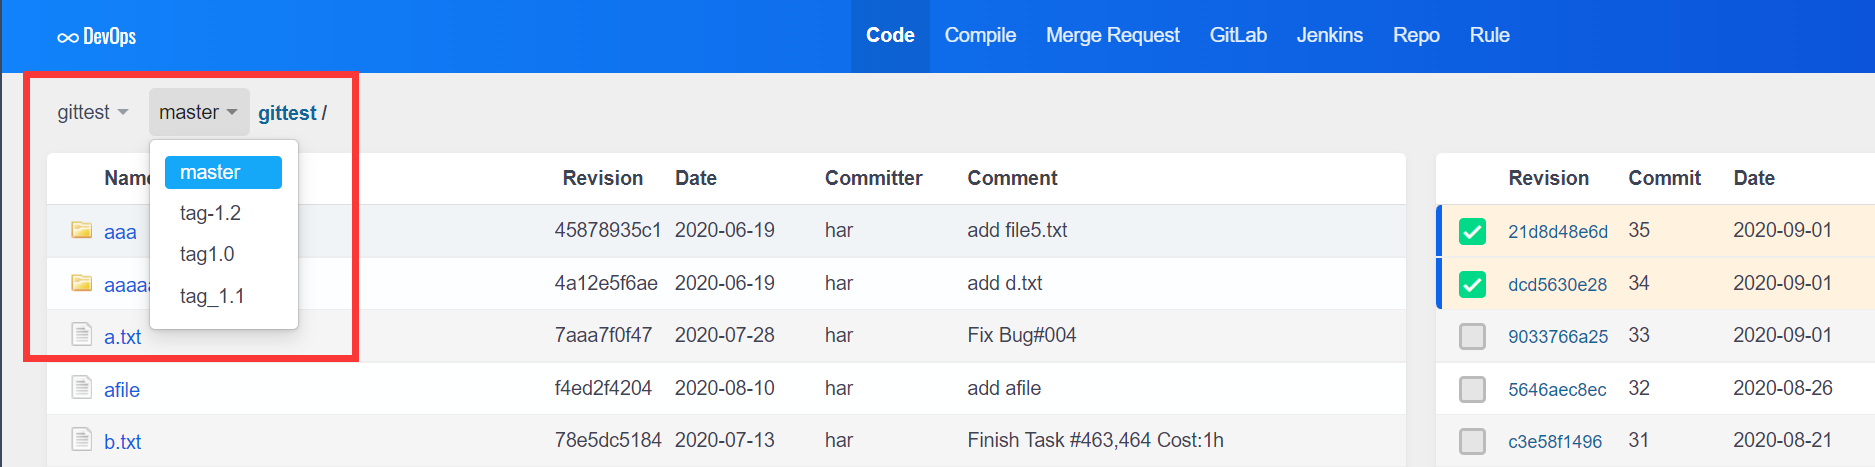This screenshot has height=467, width=1875.
Task: Open the Jenkins tab
Action: point(1329,35)
